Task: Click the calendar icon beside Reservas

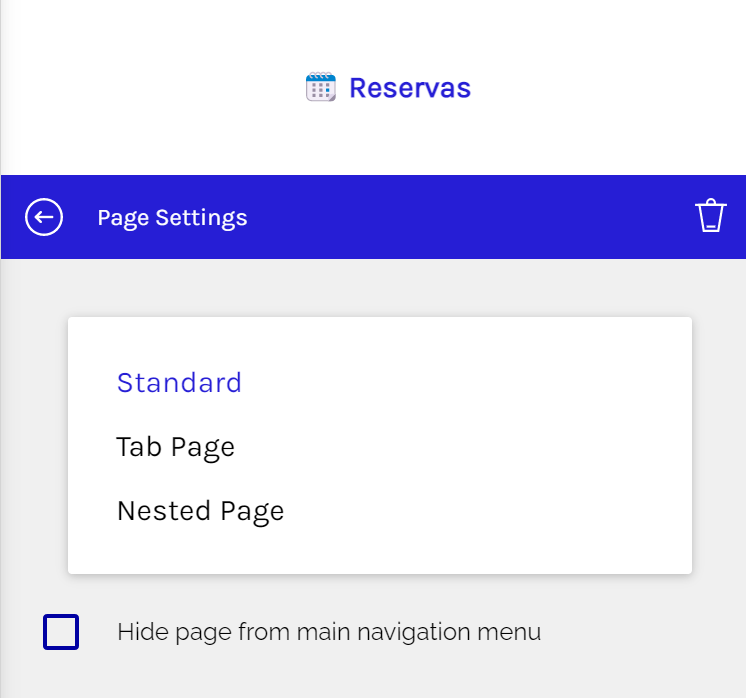Action: click(x=320, y=88)
